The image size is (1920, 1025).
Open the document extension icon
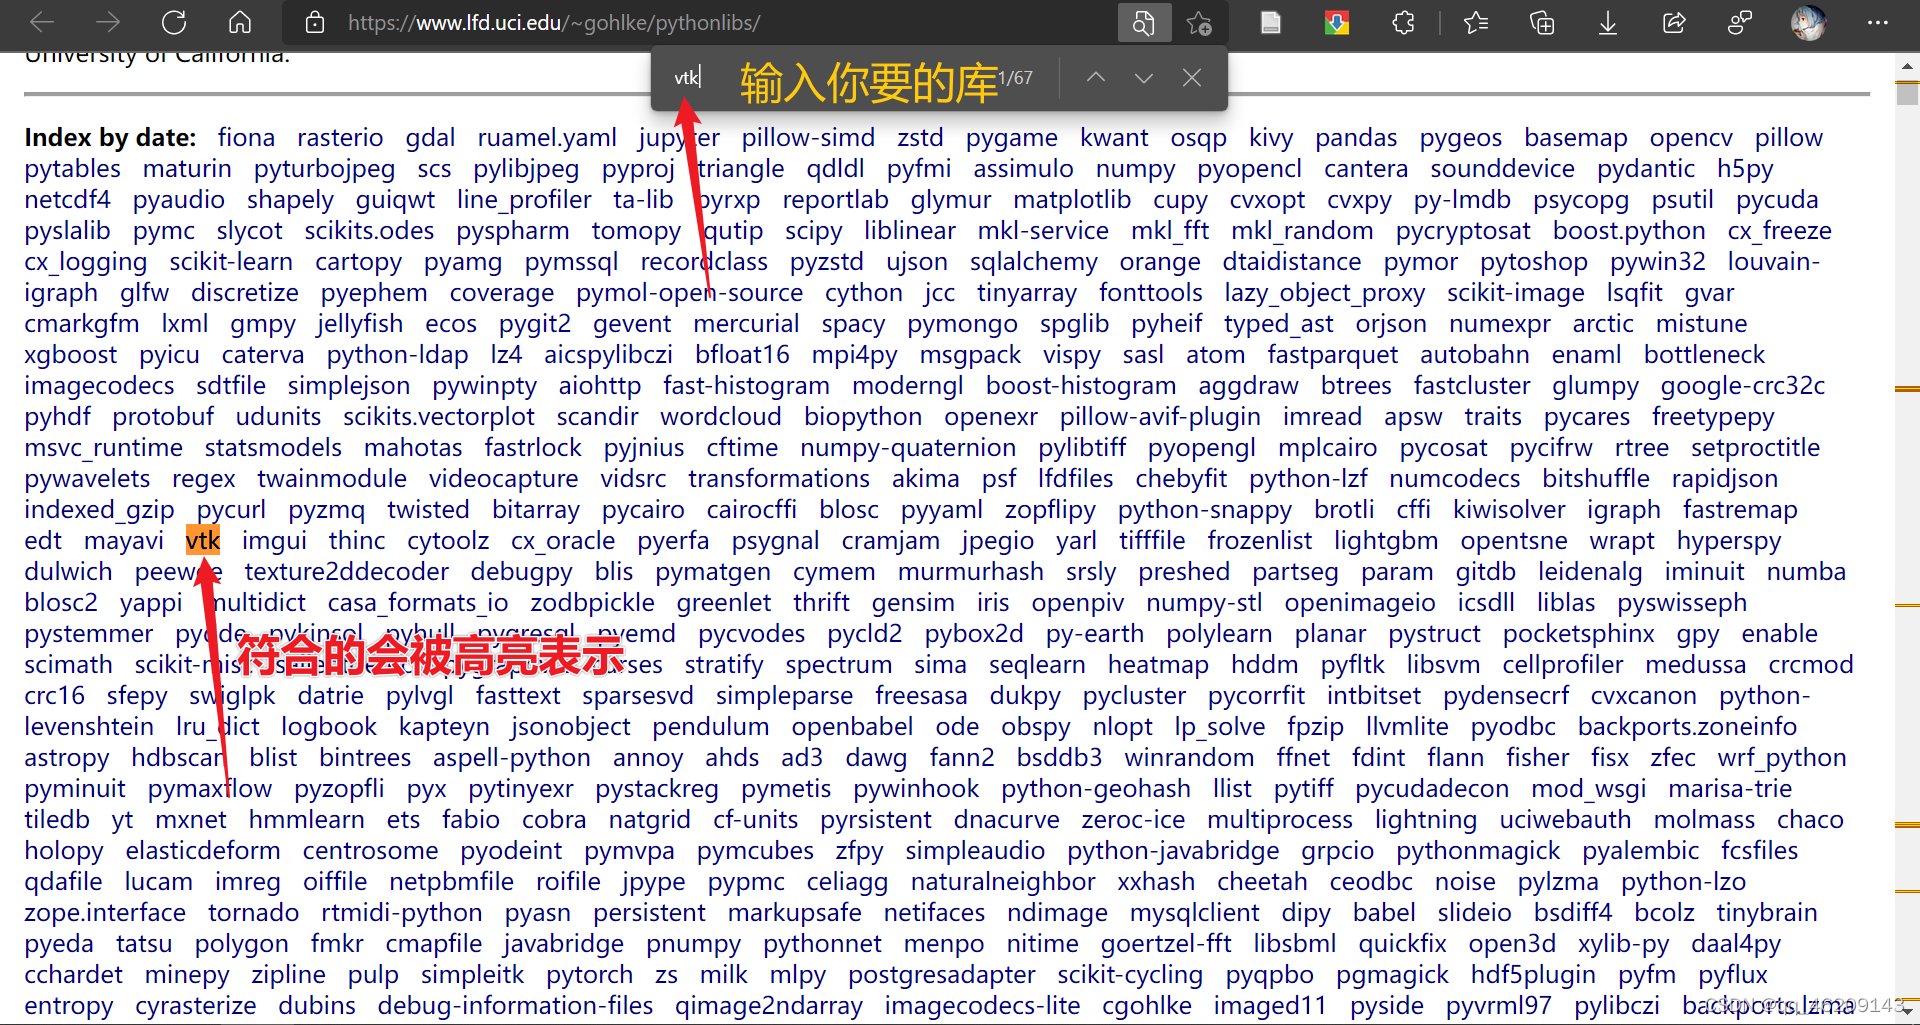pyautogui.click(x=1271, y=23)
